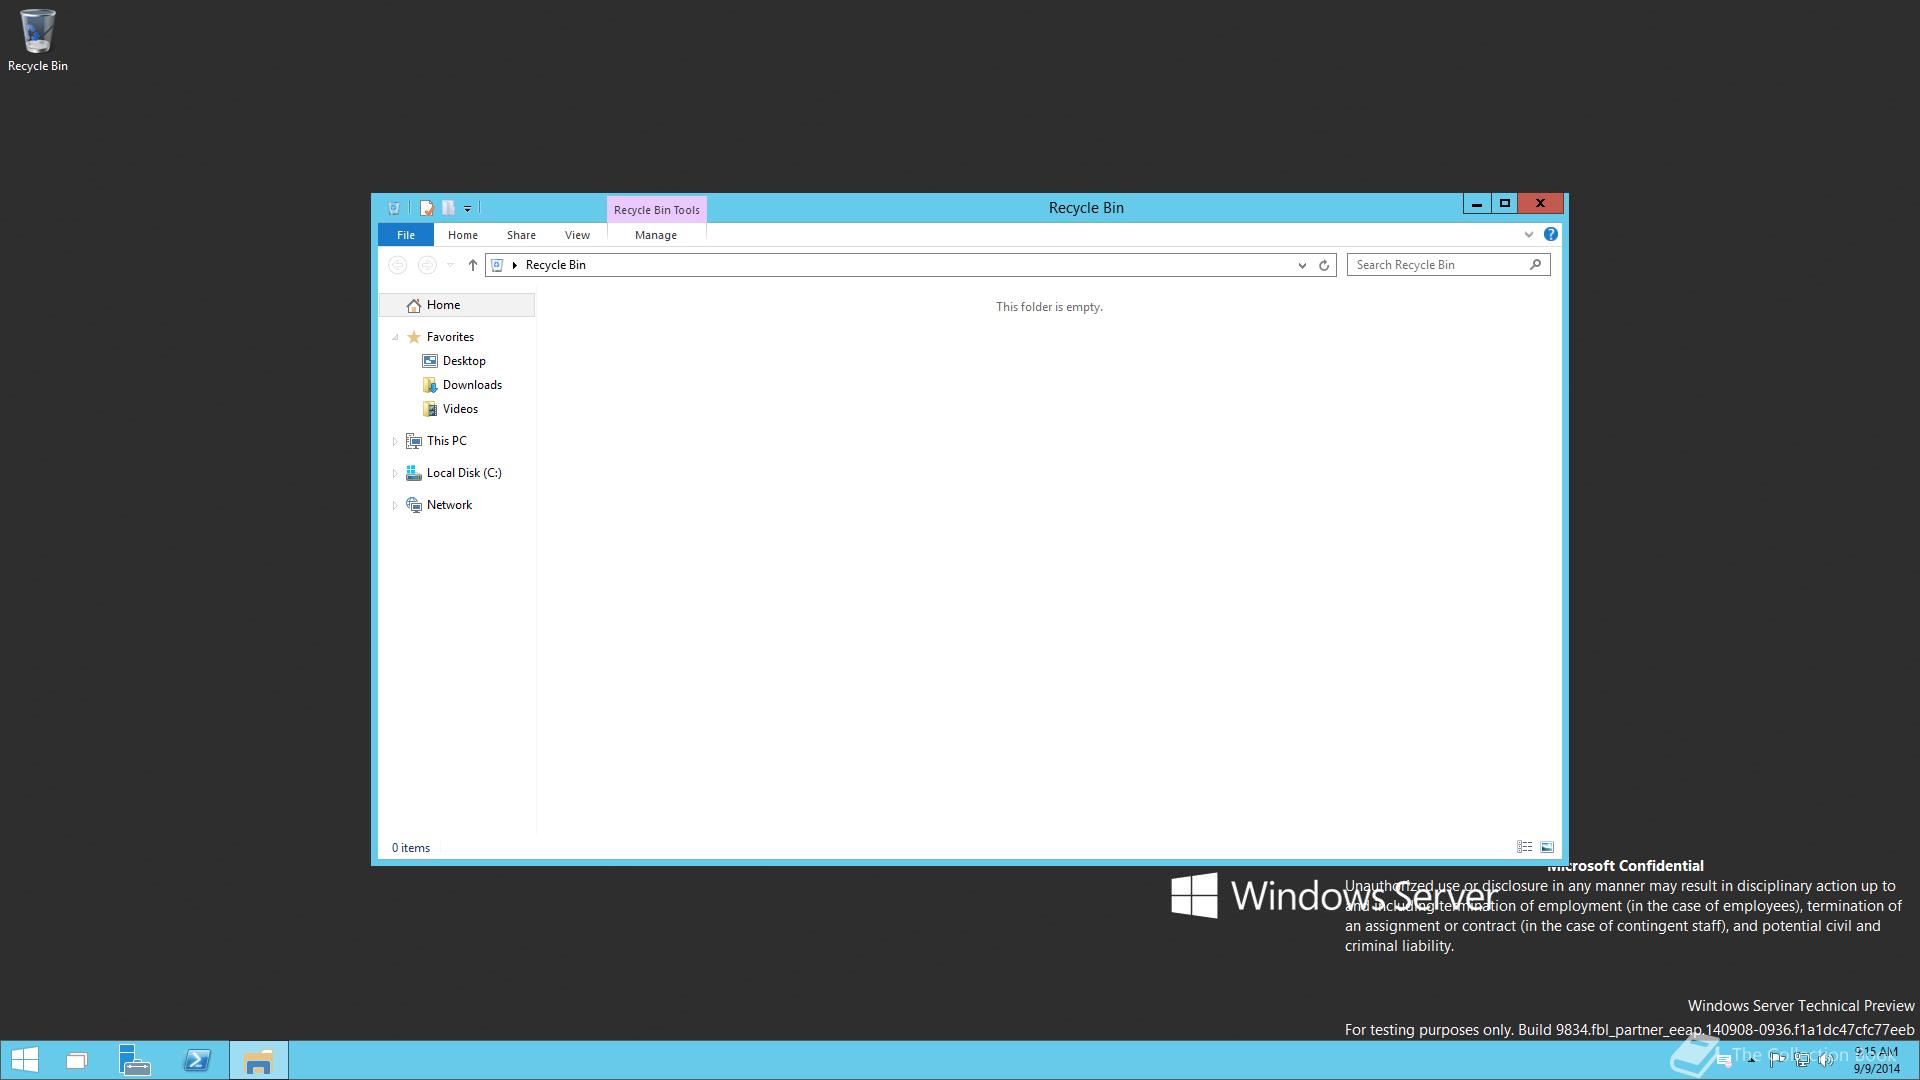Close the Recycle Bin window
Image resolution: width=1920 pixels, height=1080 pixels.
pyautogui.click(x=1540, y=204)
